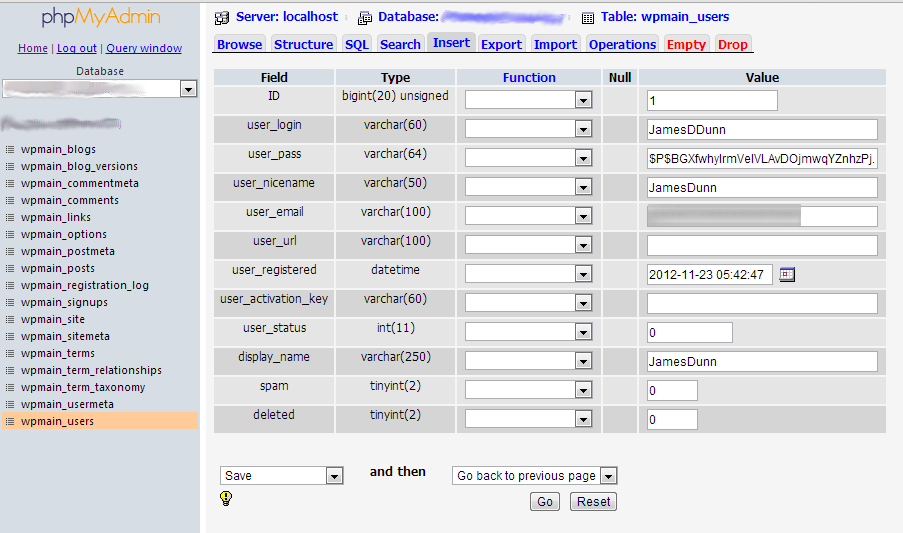Click the spam value input field
The width and height of the screenshot is (903, 533).
(672, 390)
